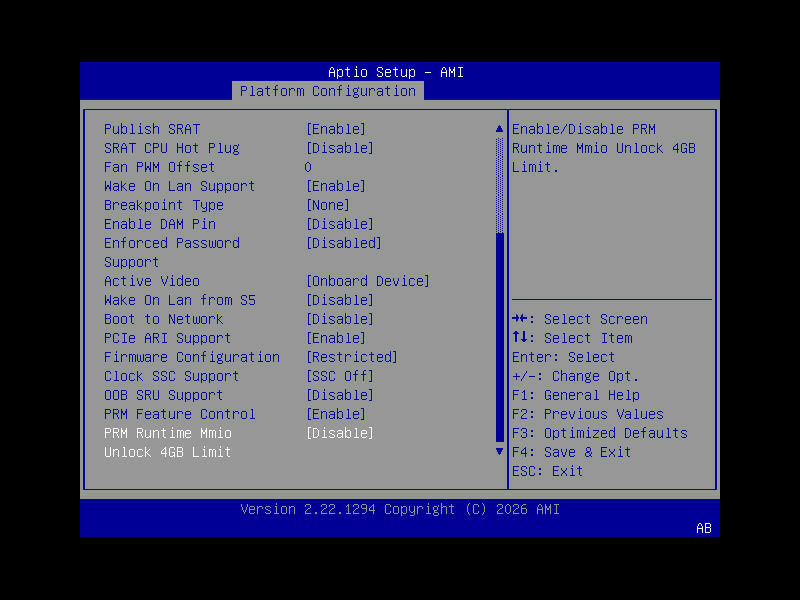Change Clock SSC Support [SSC Off] value
The image size is (800, 600).
point(340,376)
